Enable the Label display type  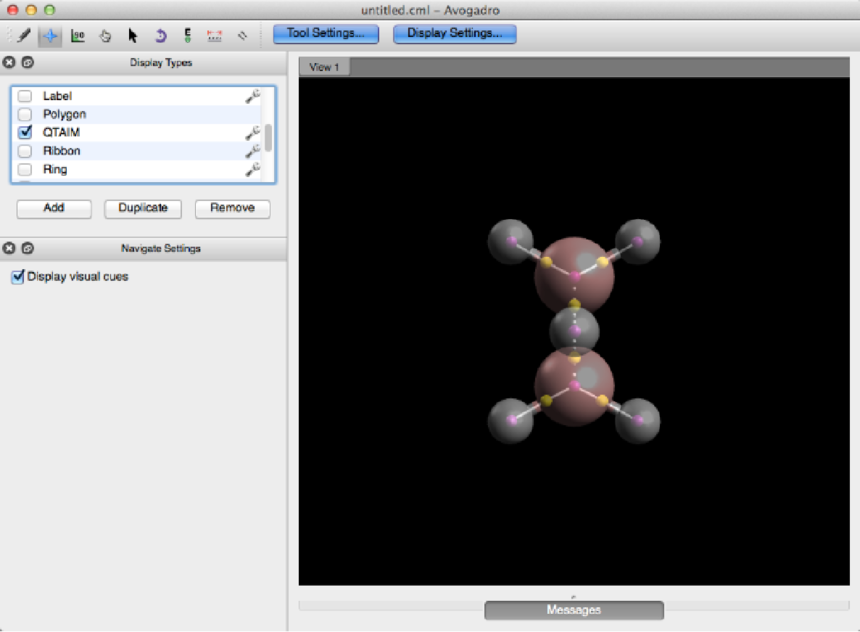coord(25,96)
